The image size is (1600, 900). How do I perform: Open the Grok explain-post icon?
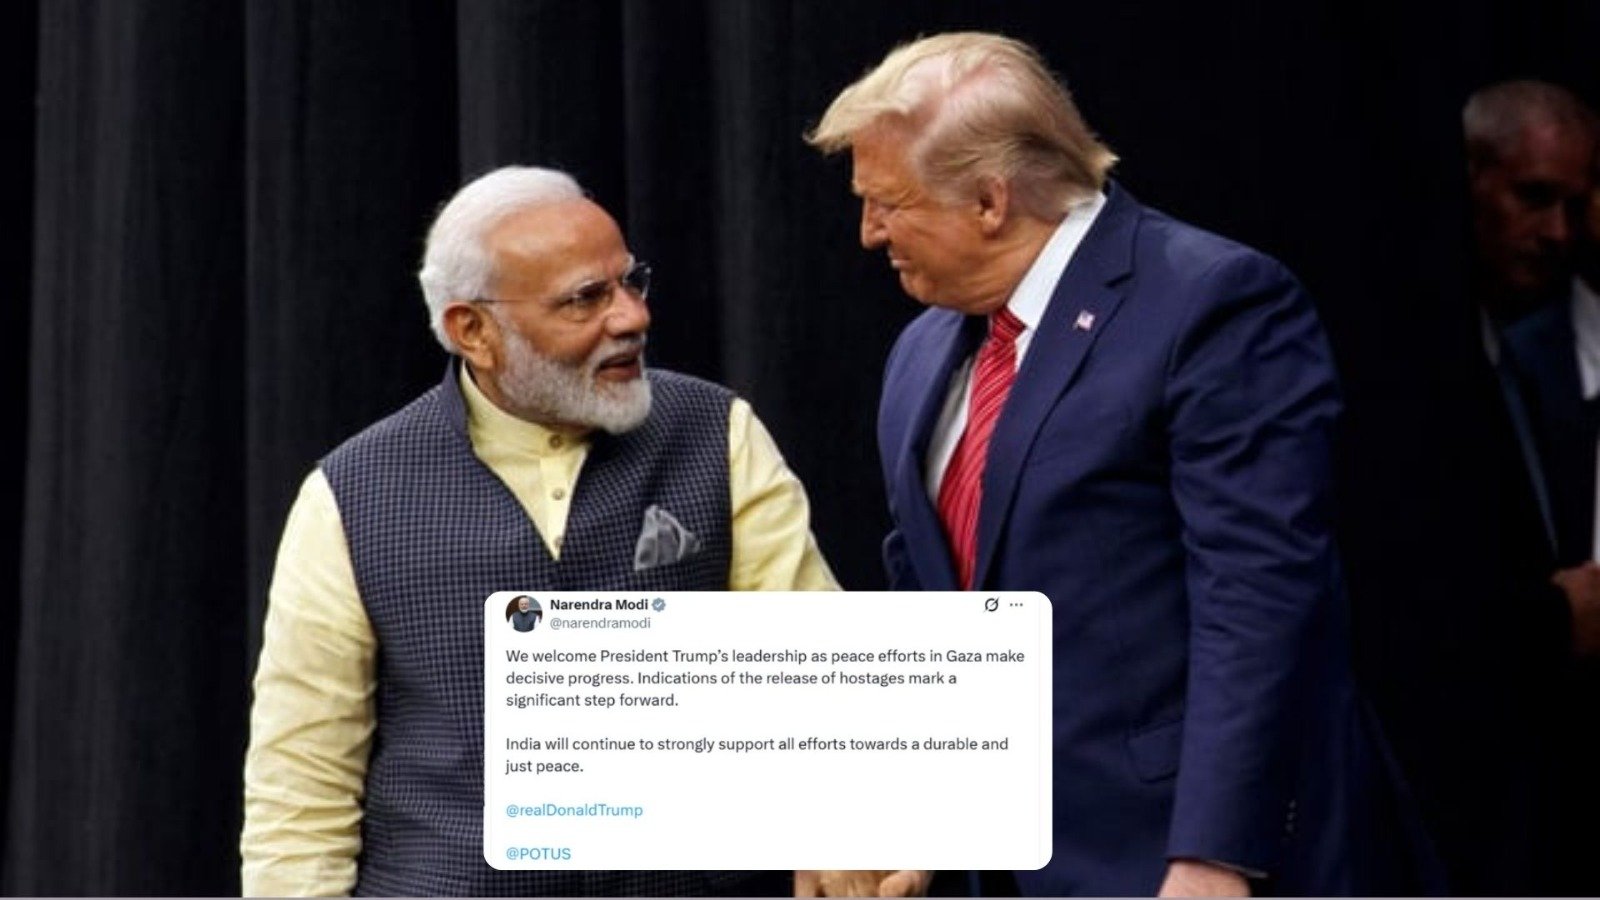(991, 605)
